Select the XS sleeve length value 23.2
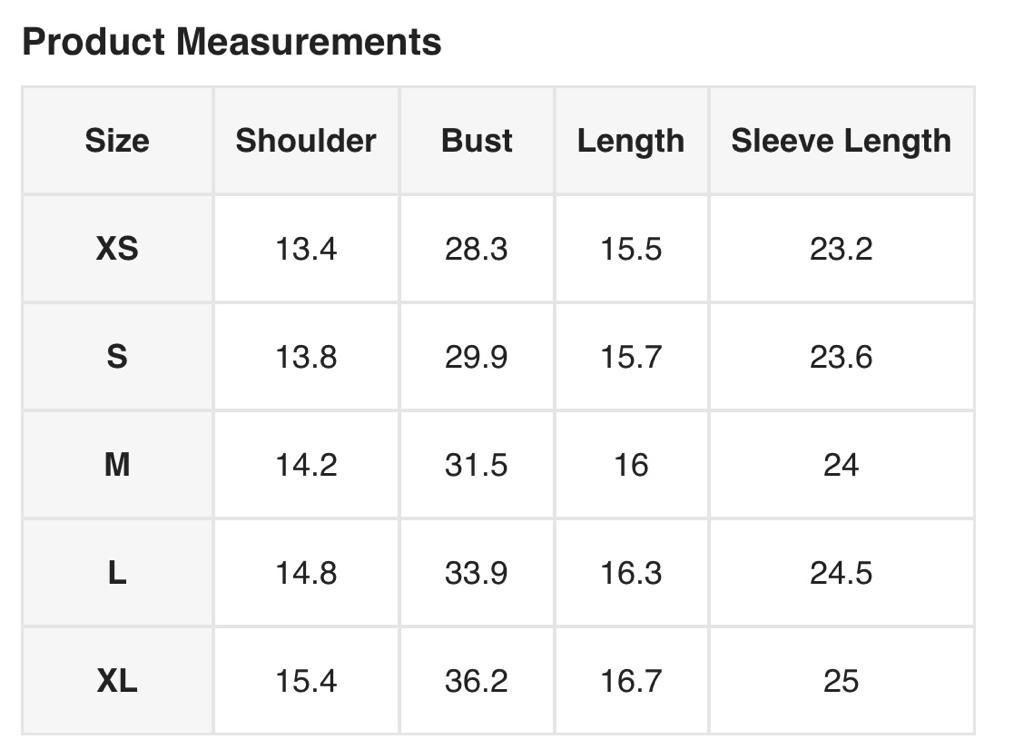 [x=841, y=249]
